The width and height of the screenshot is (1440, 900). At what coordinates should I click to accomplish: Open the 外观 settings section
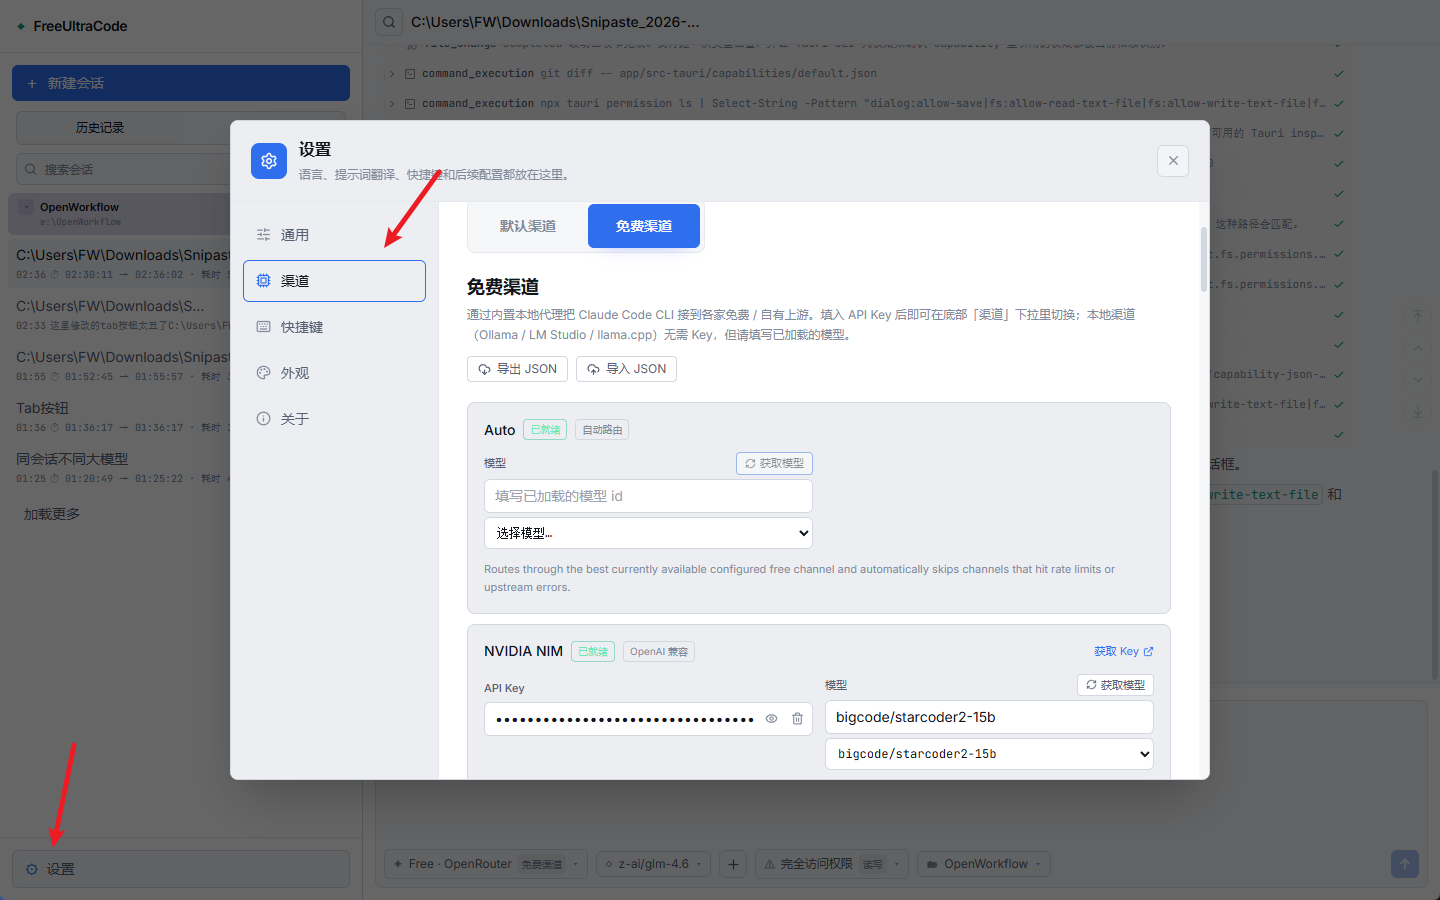[334, 373]
